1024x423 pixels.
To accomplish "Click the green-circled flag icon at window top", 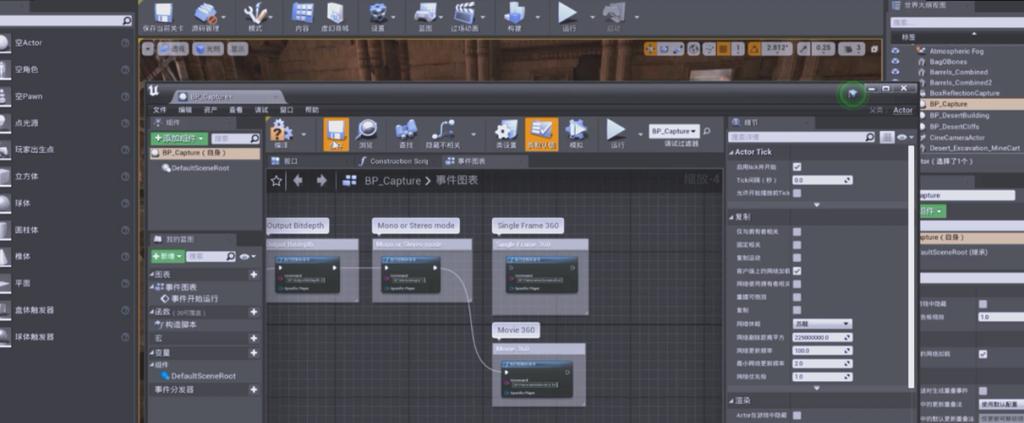I will point(852,95).
